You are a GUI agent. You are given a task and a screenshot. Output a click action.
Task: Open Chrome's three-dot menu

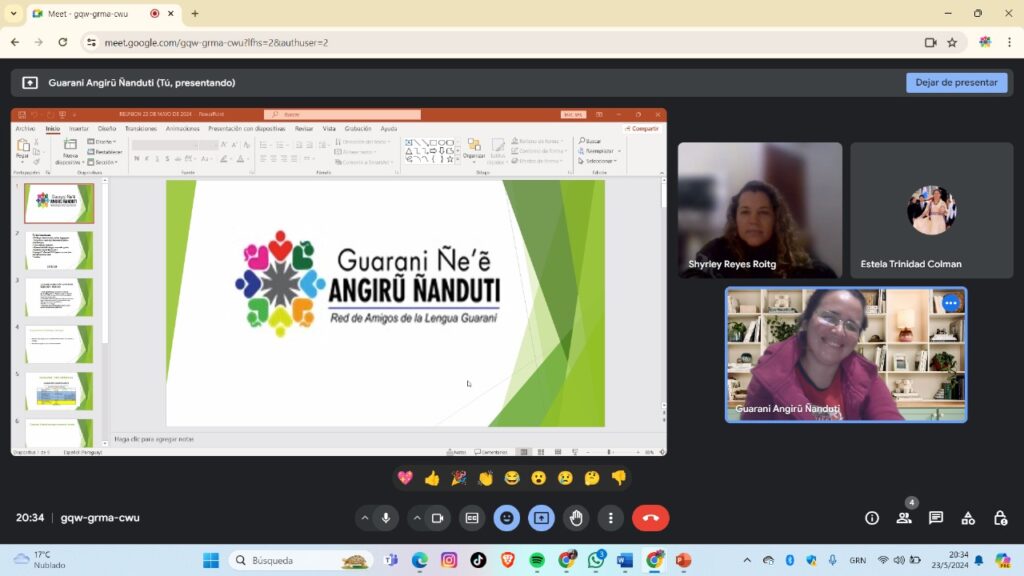click(1010, 42)
